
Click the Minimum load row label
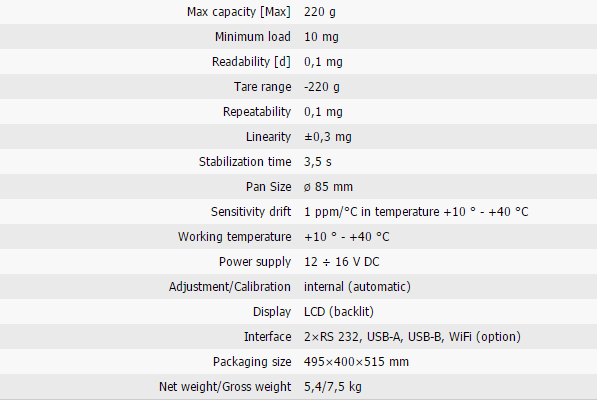pos(252,37)
